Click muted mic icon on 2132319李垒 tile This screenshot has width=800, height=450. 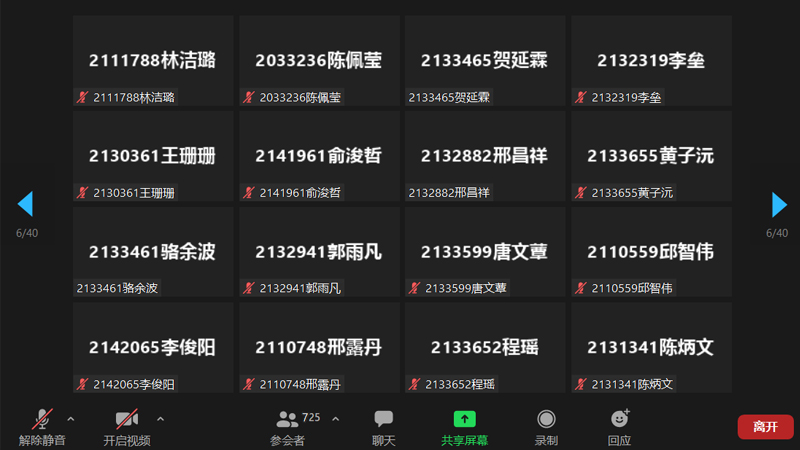click(x=581, y=97)
